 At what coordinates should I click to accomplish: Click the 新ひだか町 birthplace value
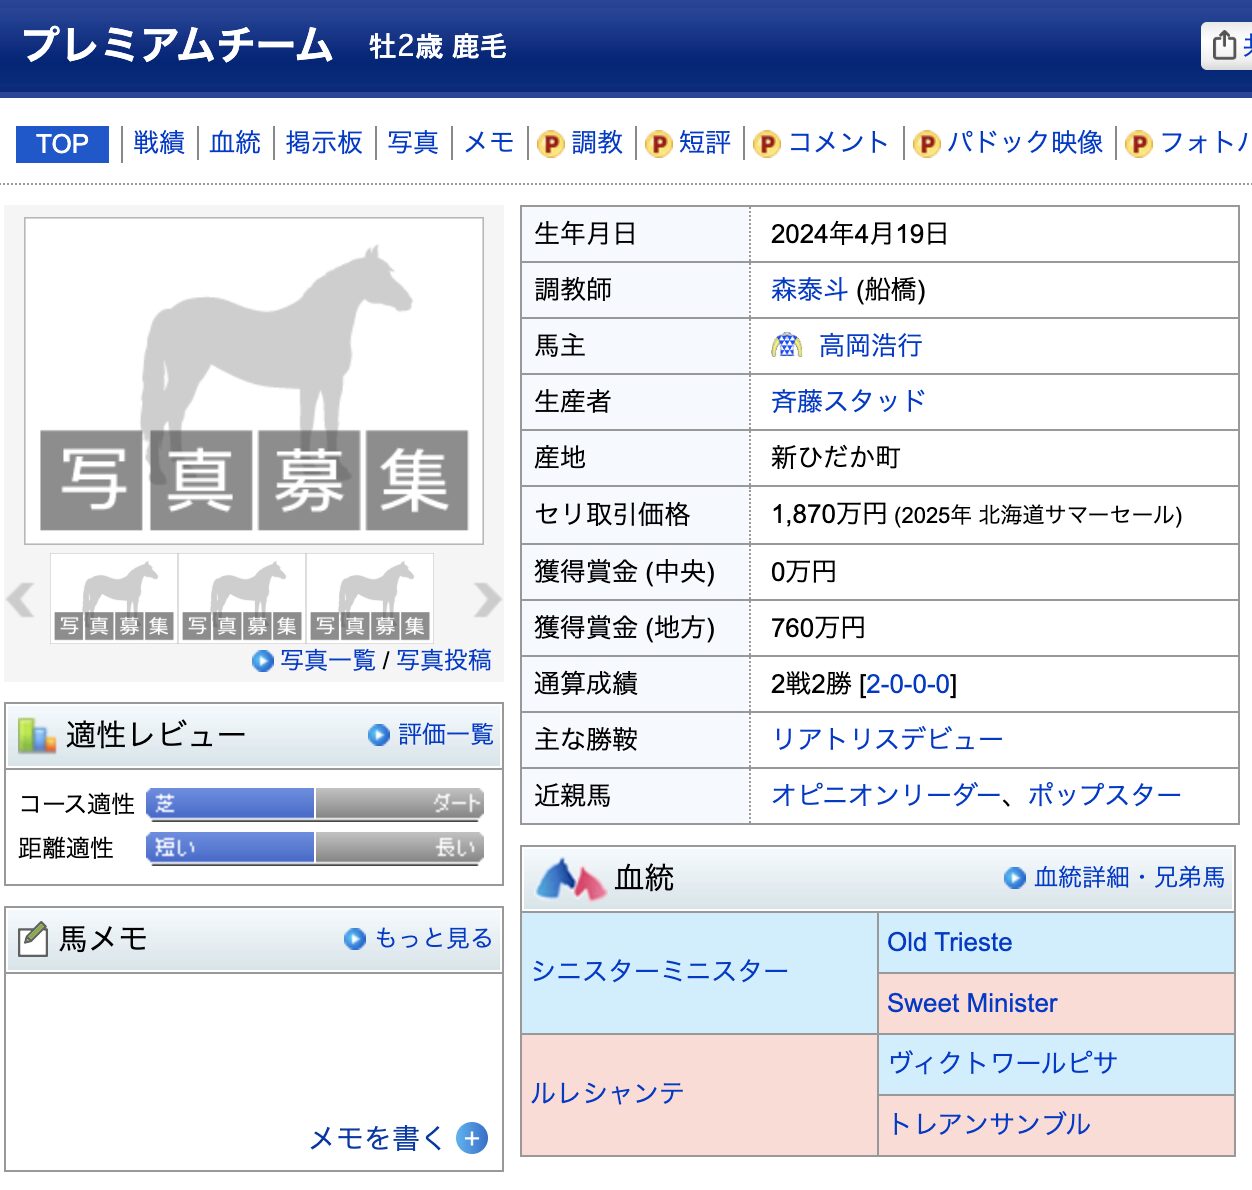pos(835,458)
